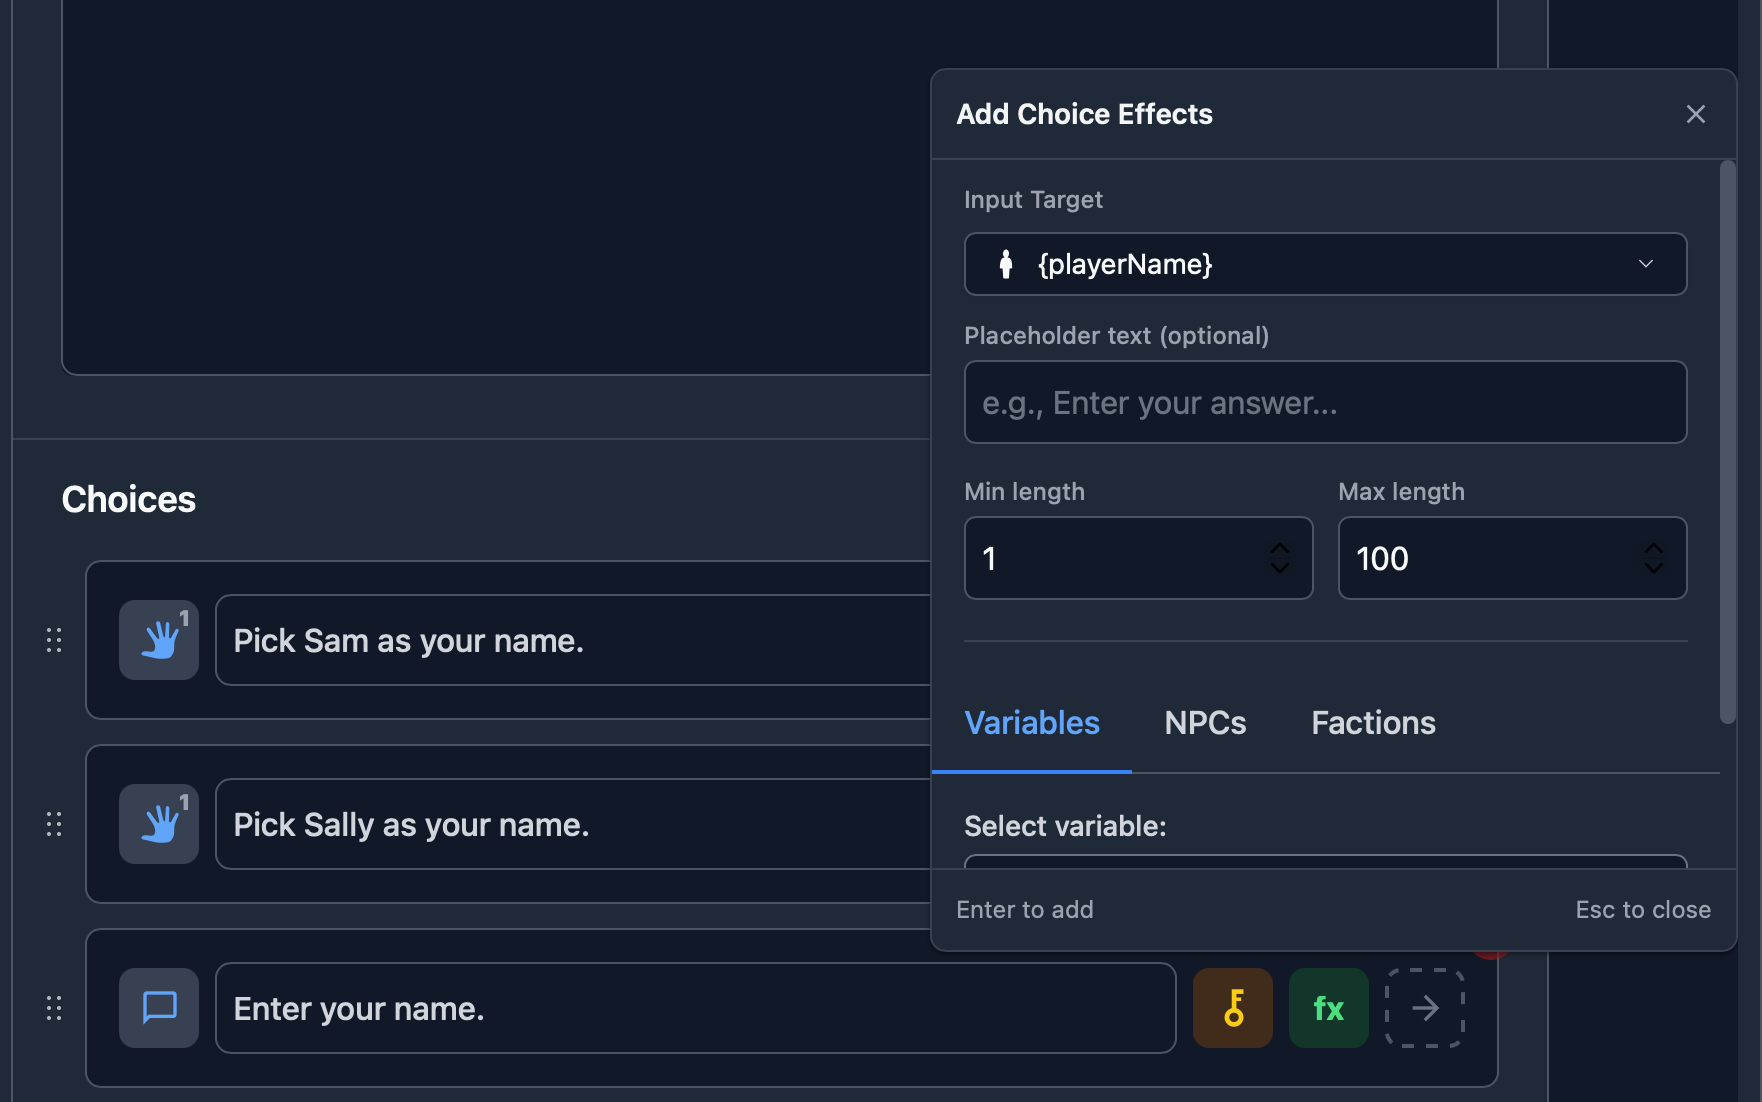Click the Max length stepper arrows
This screenshot has height=1102, width=1762.
(x=1653, y=558)
